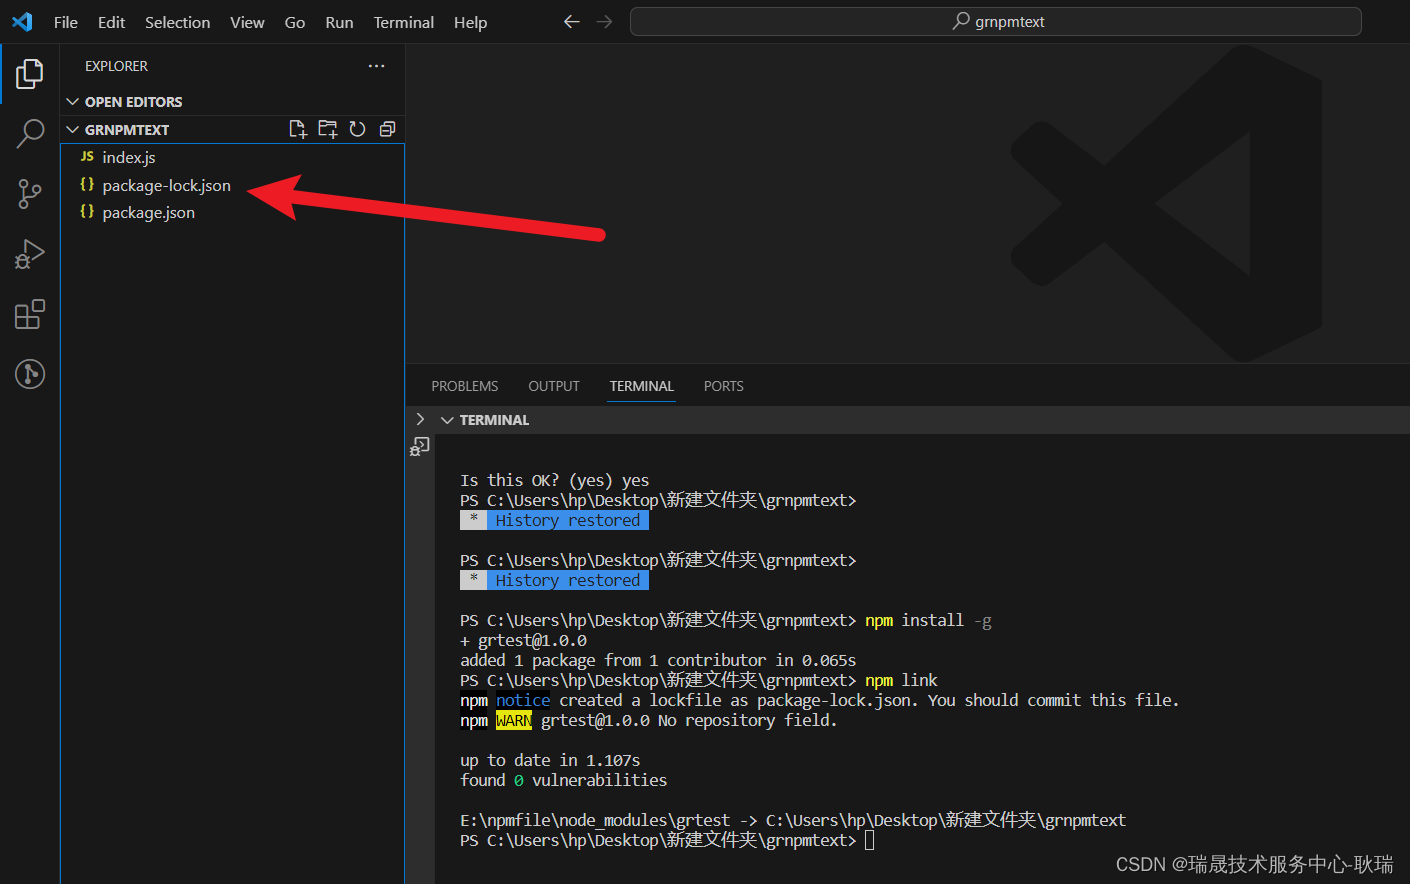1410x884 pixels.
Task: Go back with the left arrow
Action: (x=571, y=21)
